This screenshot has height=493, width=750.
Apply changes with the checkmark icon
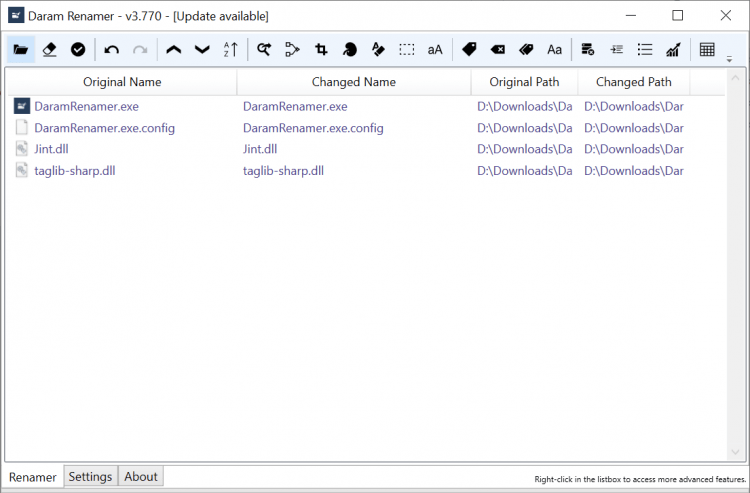78,49
